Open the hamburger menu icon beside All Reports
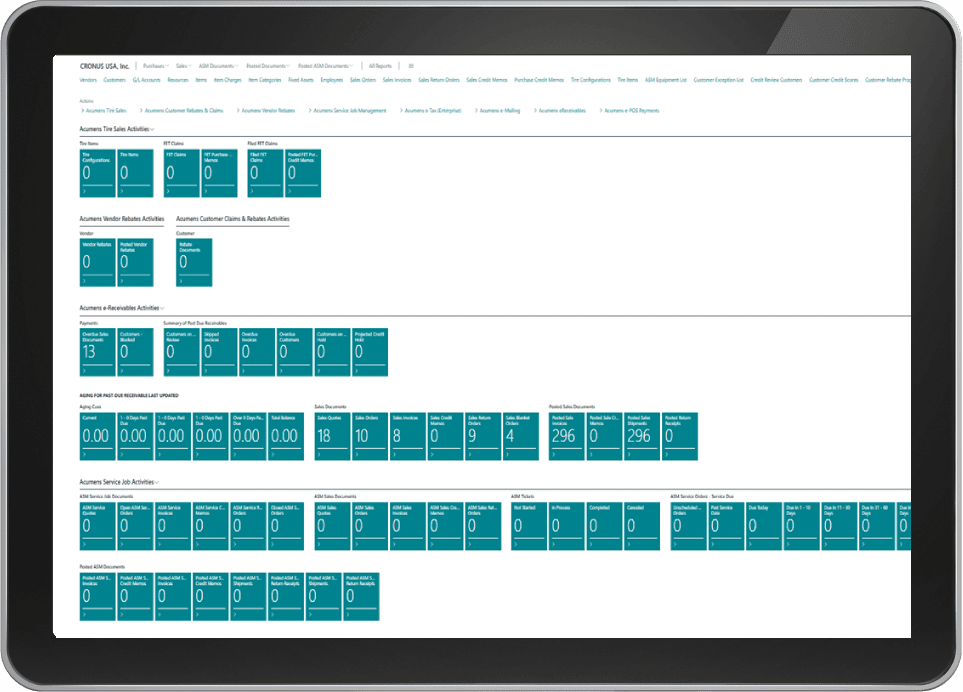The height and width of the screenshot is (692, 963). coord(411,66)
